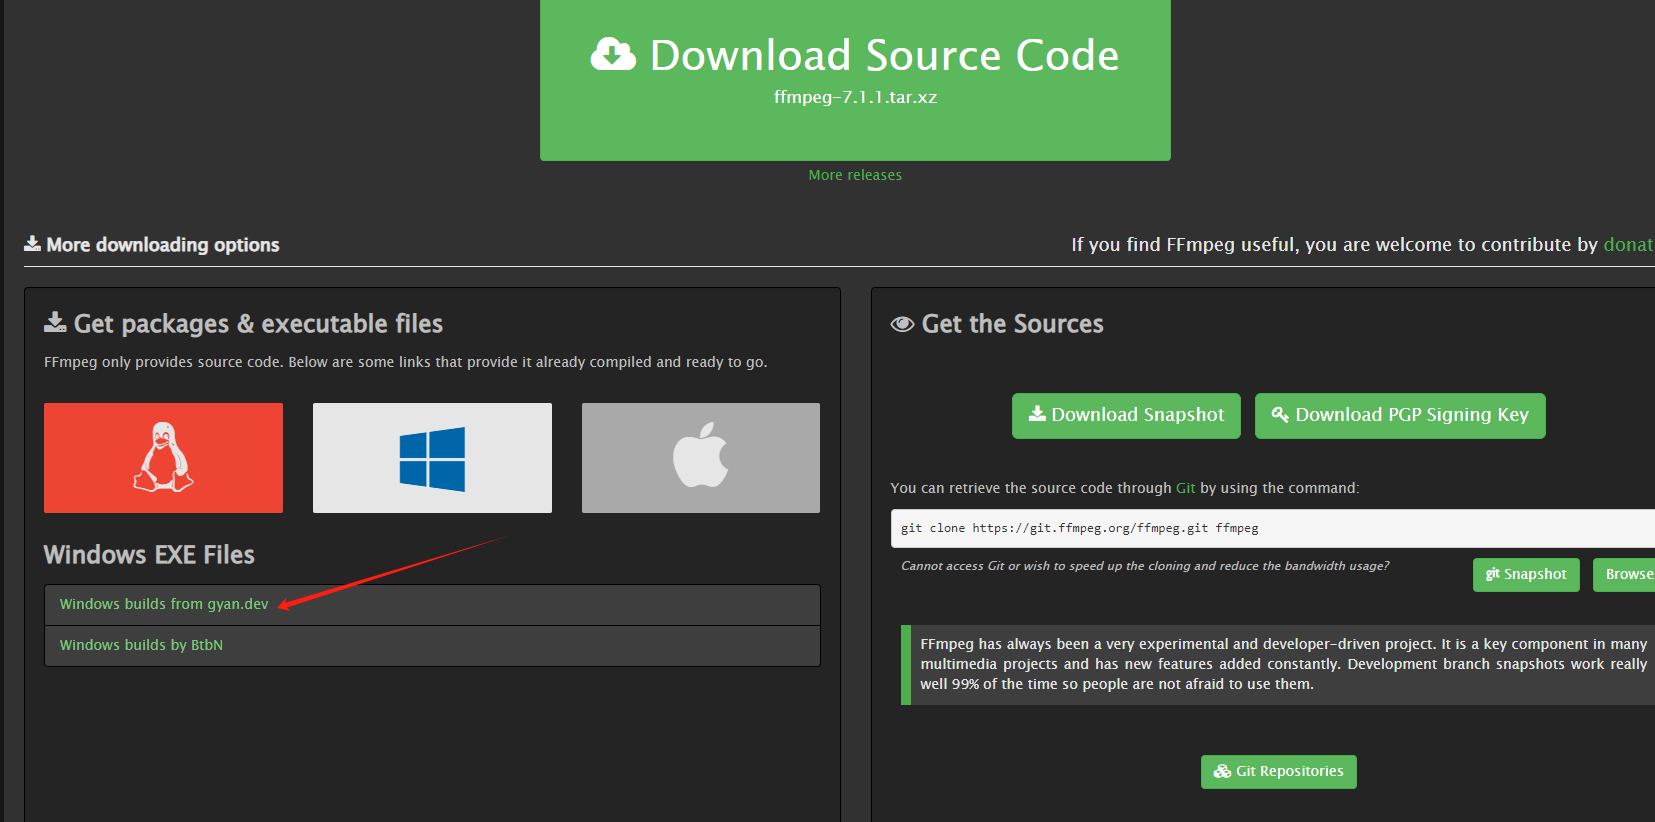
Task: Select the Linux penguin icon tile
Action: 163,458
